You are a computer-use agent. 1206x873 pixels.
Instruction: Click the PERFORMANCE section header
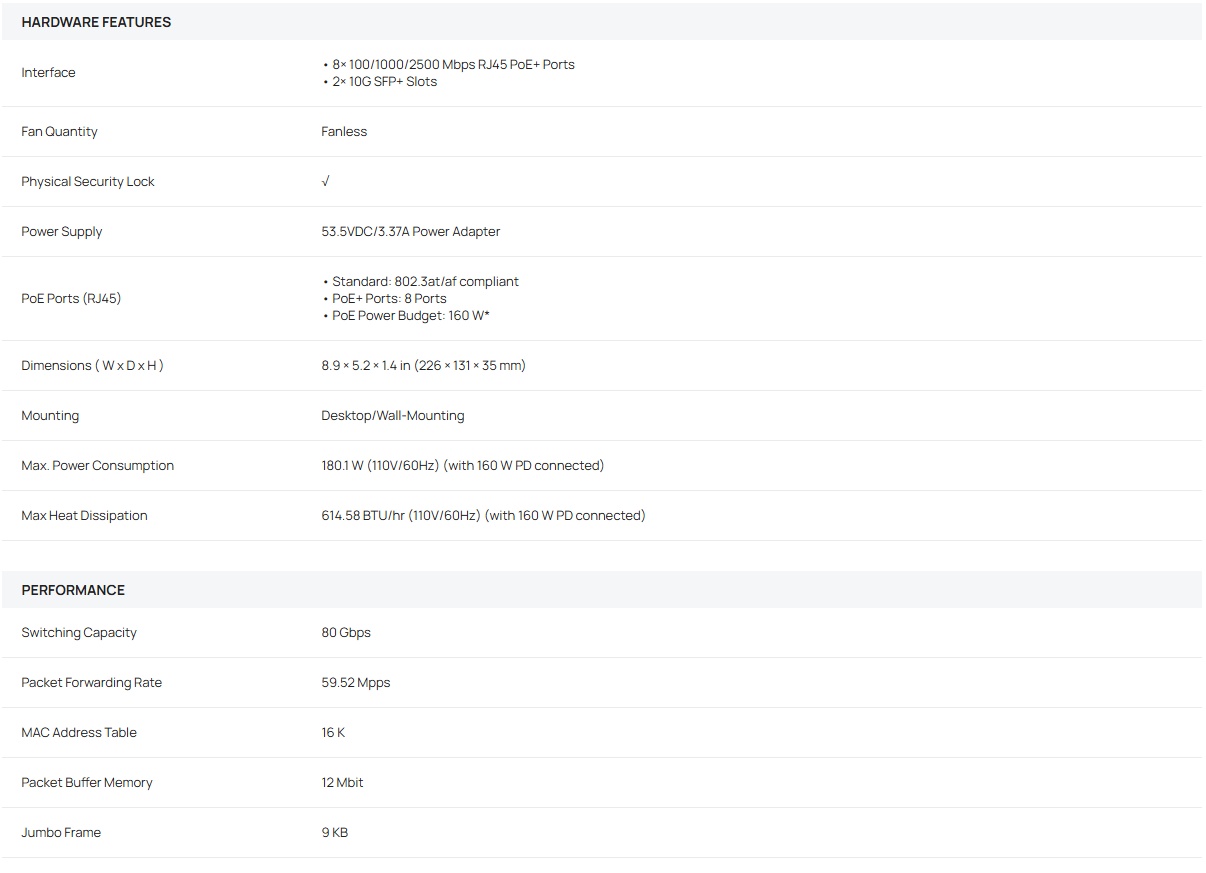(x=73, y=590)
